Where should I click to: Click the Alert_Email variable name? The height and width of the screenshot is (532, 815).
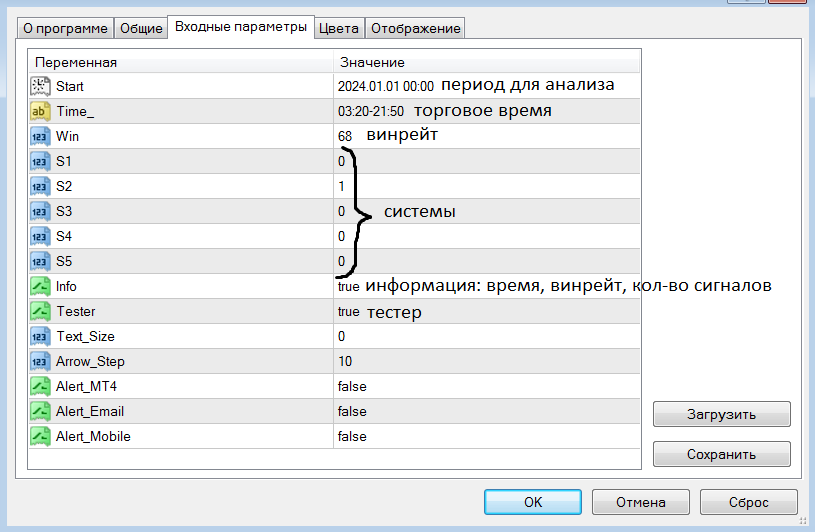[90, 411]
